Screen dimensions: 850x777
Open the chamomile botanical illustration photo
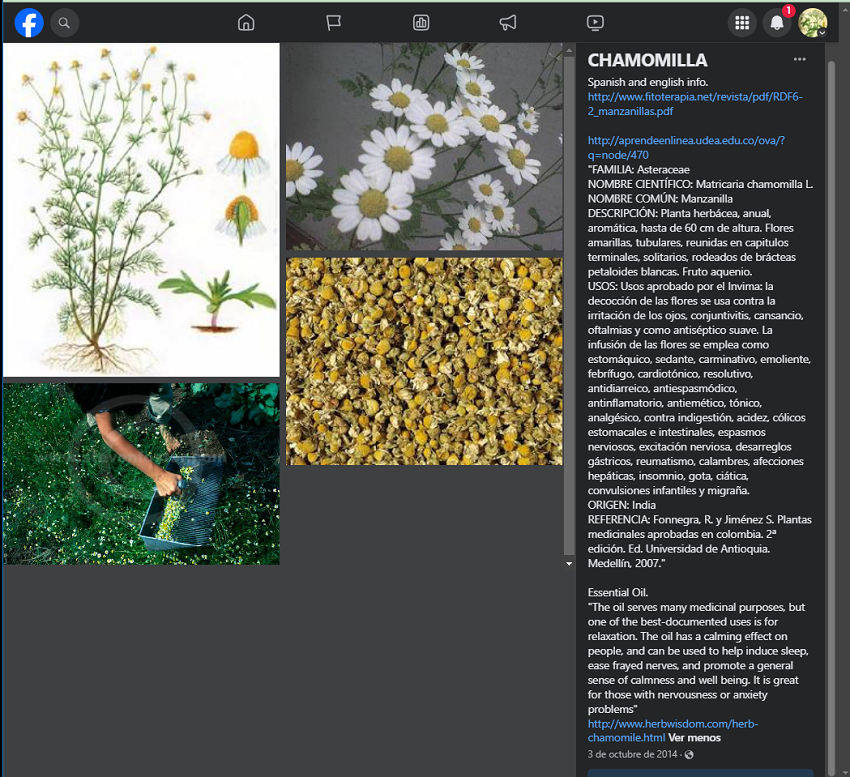(141, 209)
